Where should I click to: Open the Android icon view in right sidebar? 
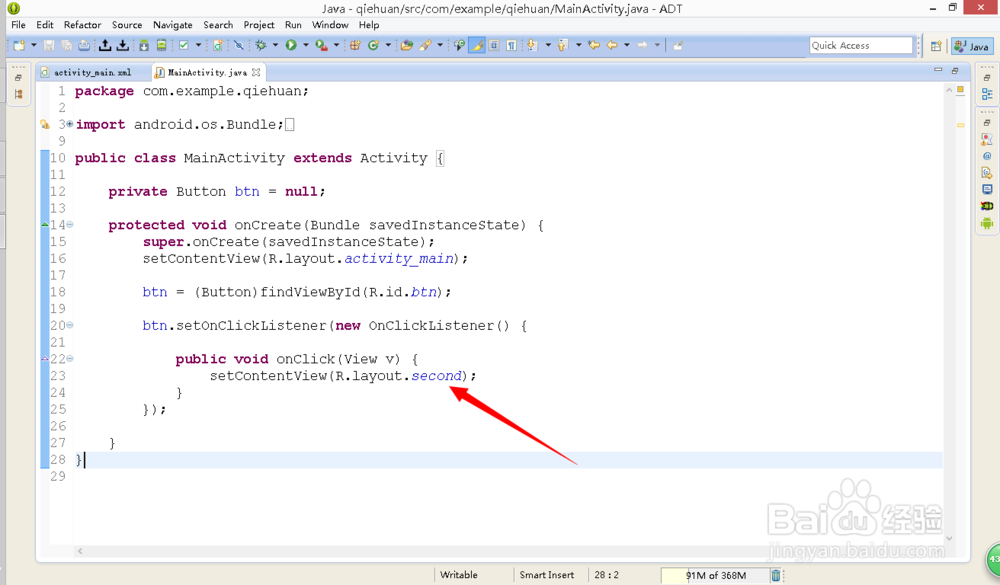(x=987, y=223)
